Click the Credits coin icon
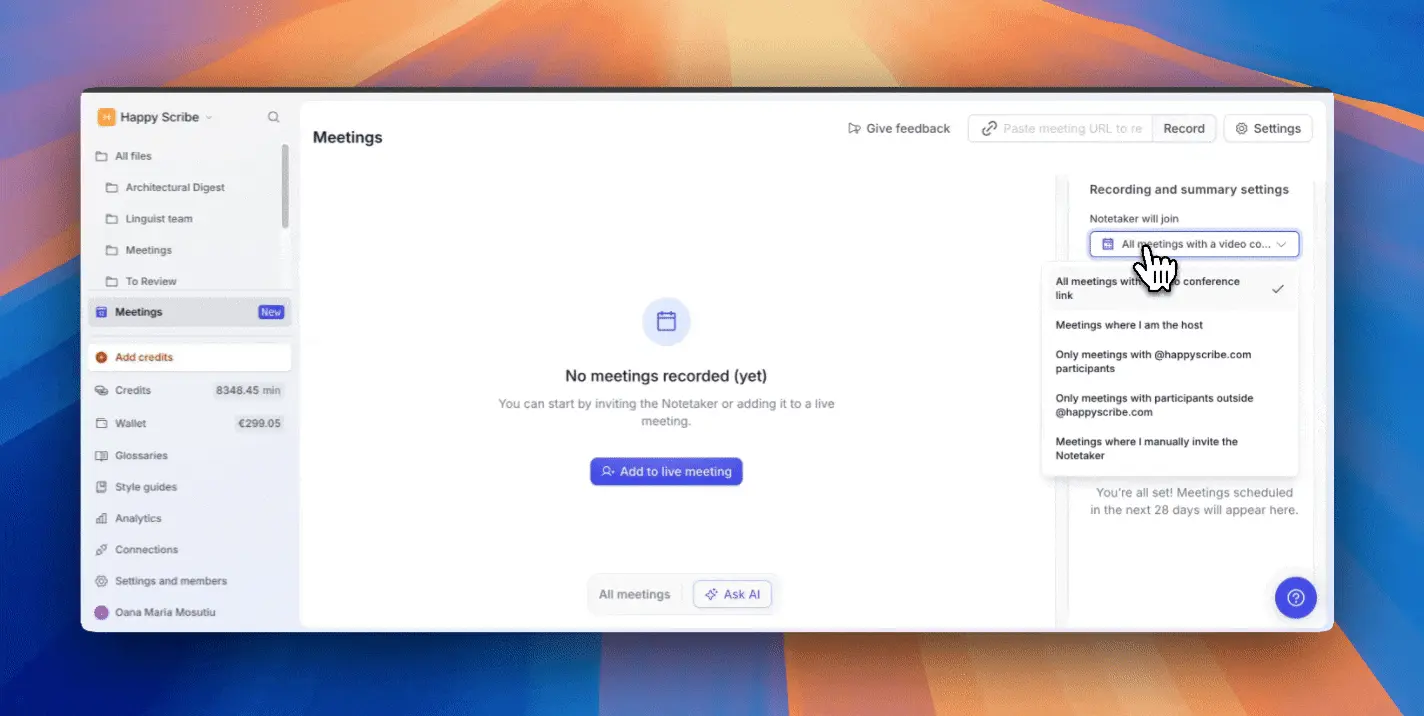Viewport: 1424px width, 716px height. [x=101, y=390]
